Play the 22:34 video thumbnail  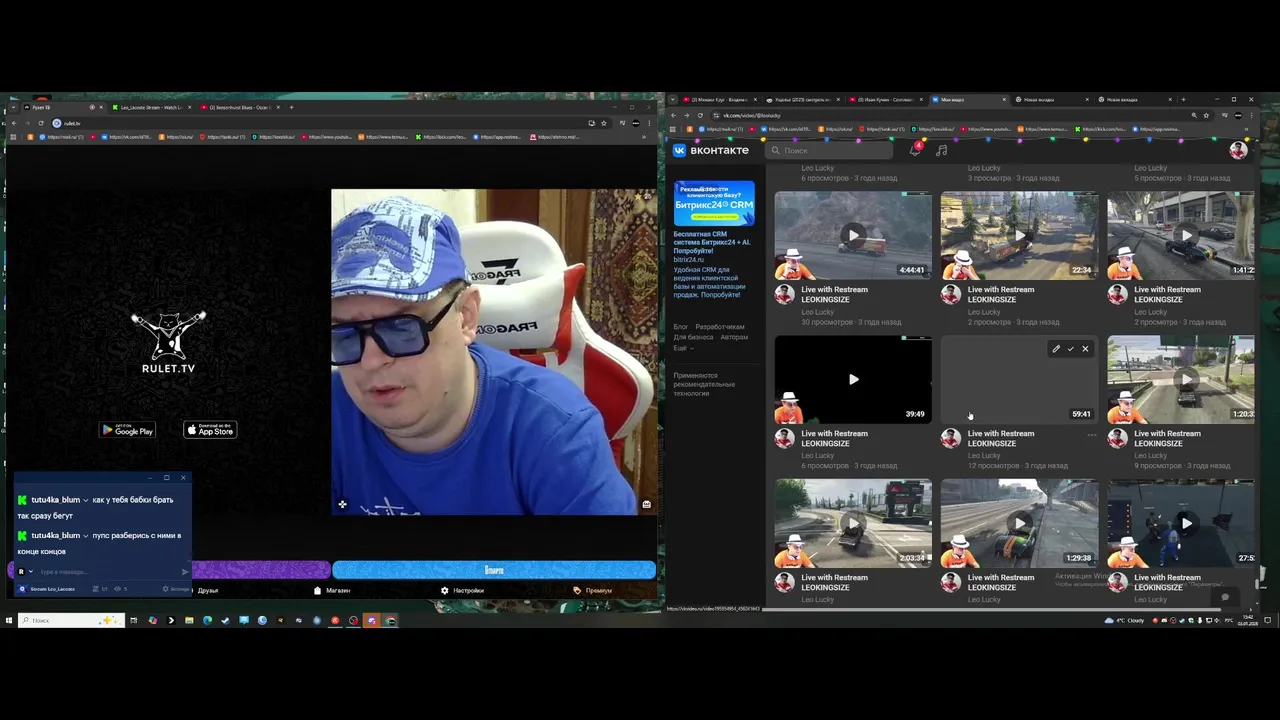pos(1019,235)
